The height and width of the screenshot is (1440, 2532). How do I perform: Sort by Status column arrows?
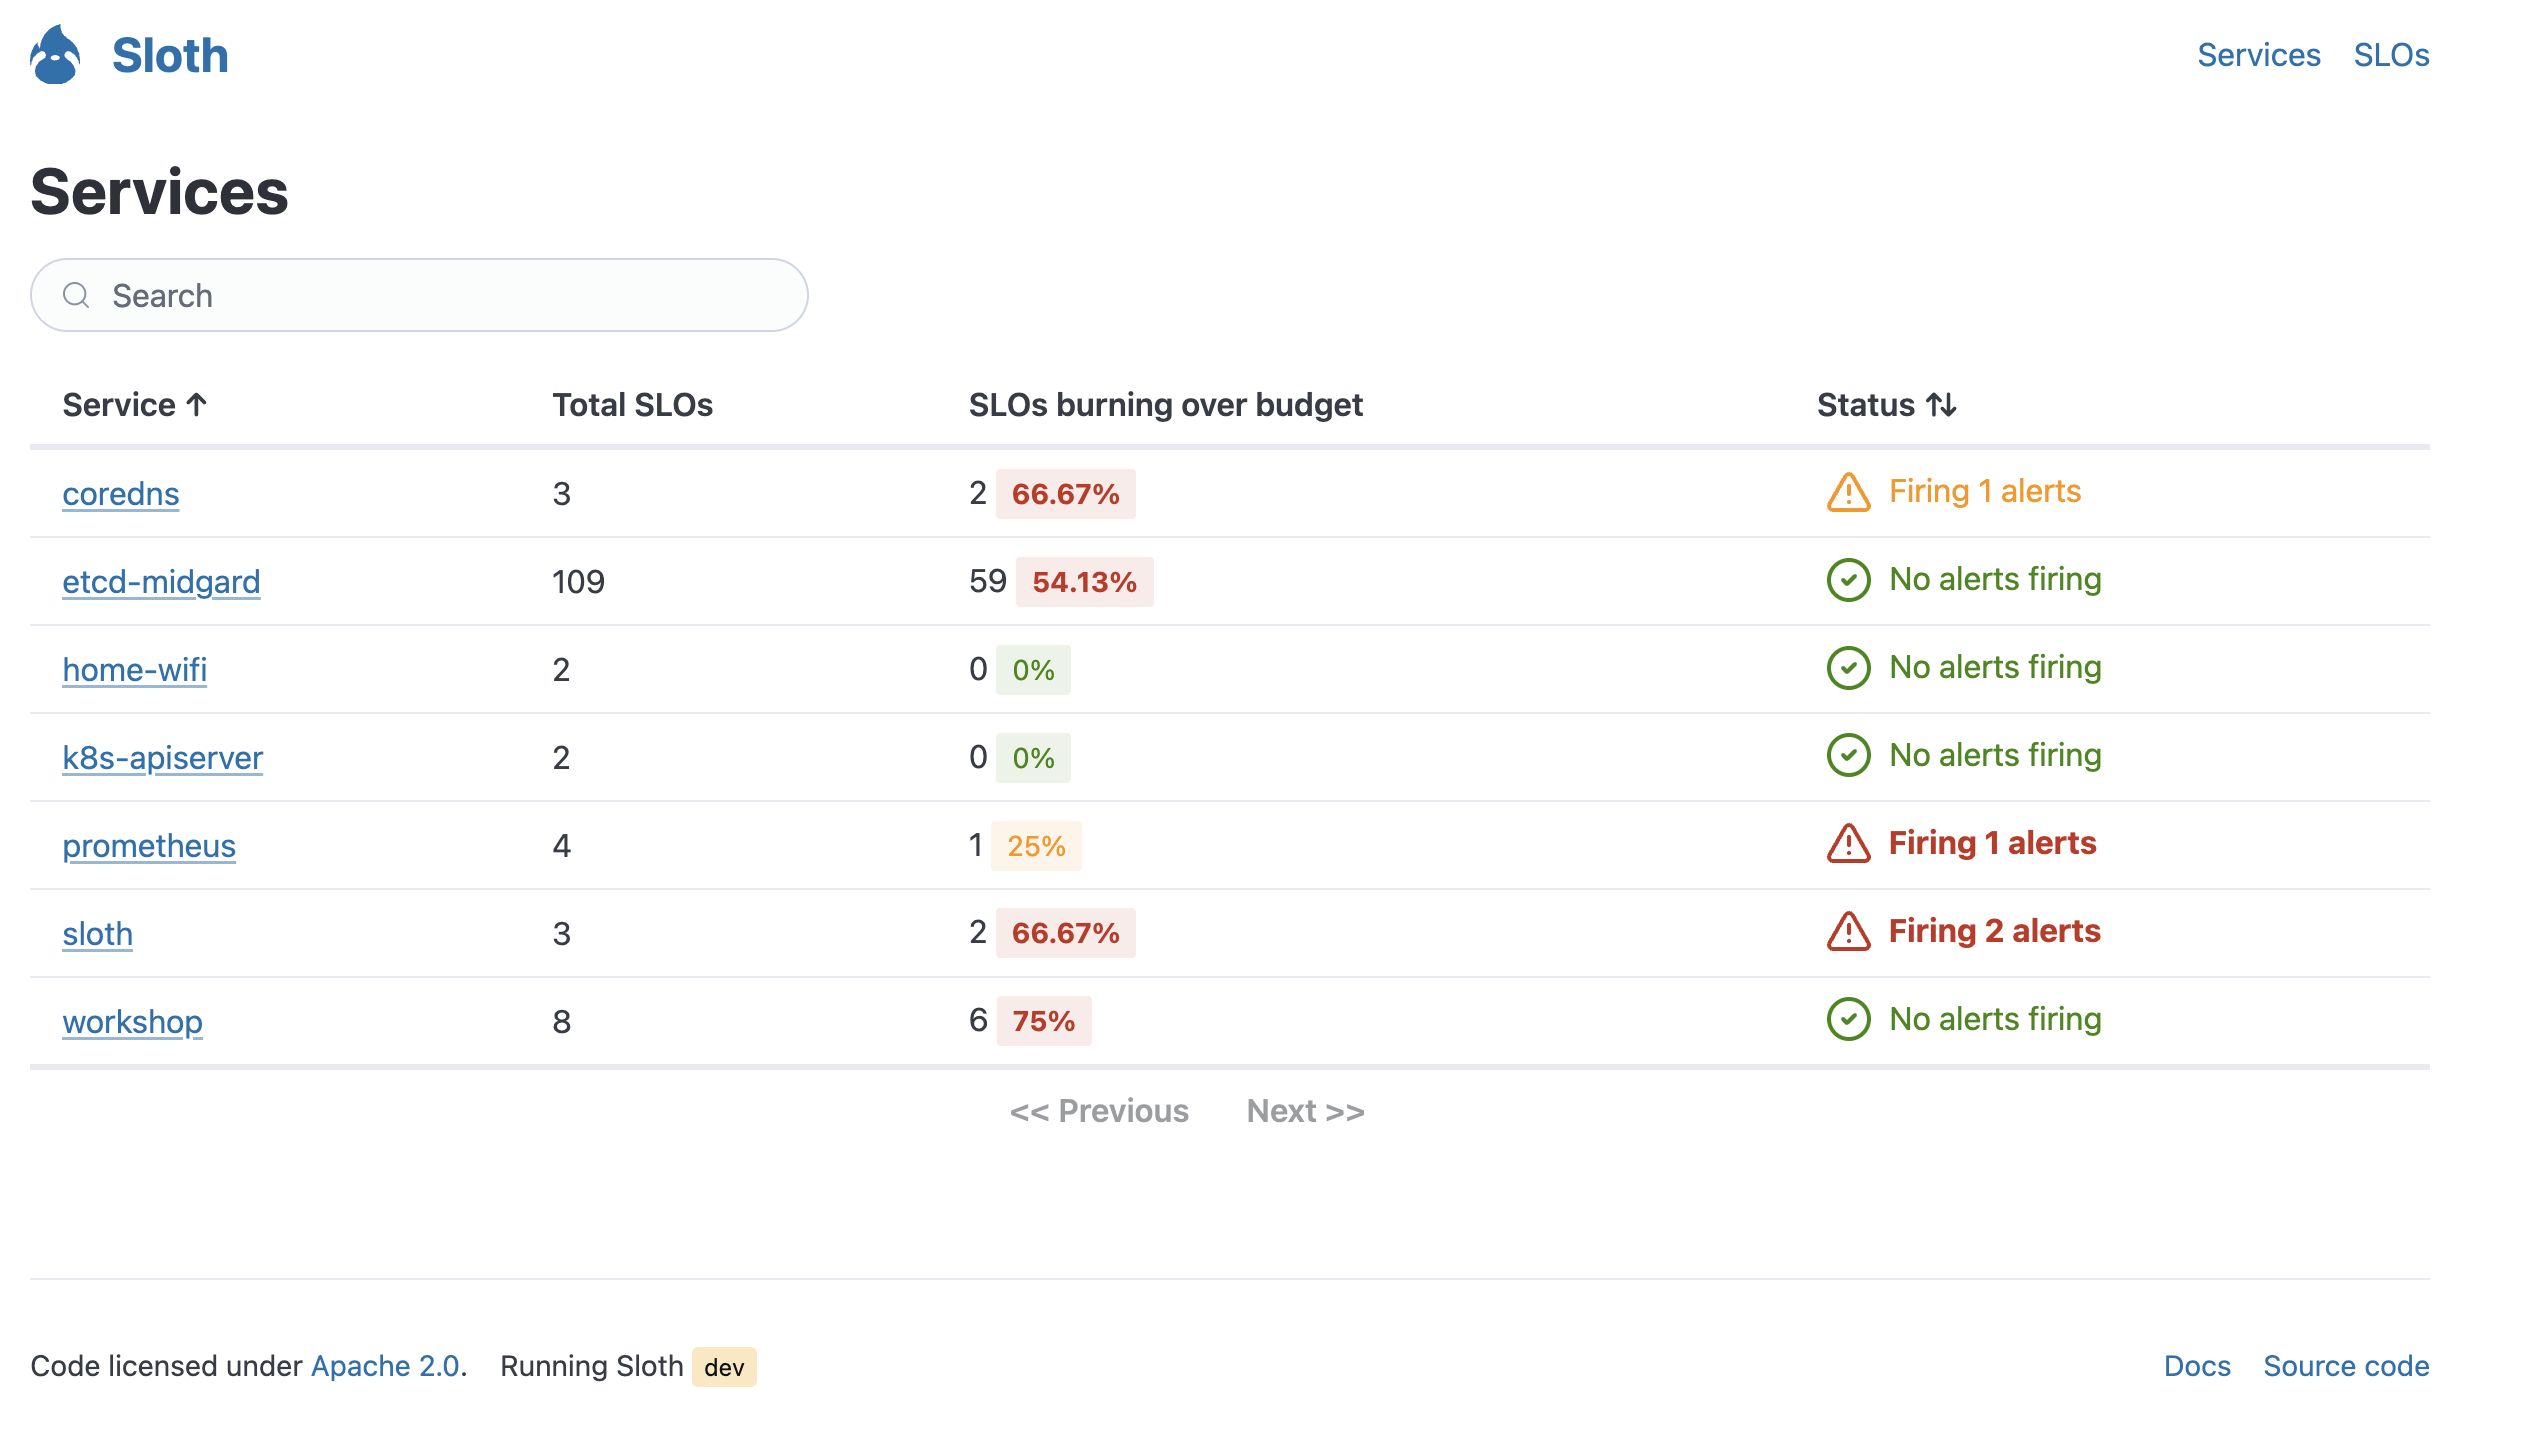tap(1941, 405)
